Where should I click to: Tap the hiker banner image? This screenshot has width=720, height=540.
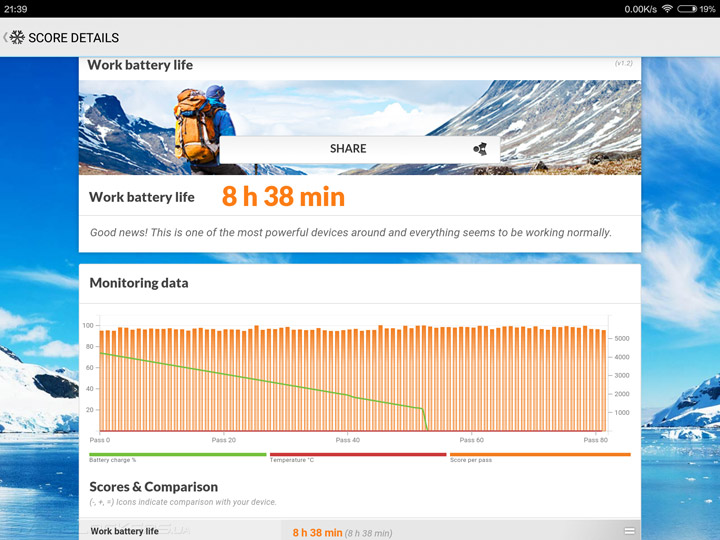pos(360,128)
